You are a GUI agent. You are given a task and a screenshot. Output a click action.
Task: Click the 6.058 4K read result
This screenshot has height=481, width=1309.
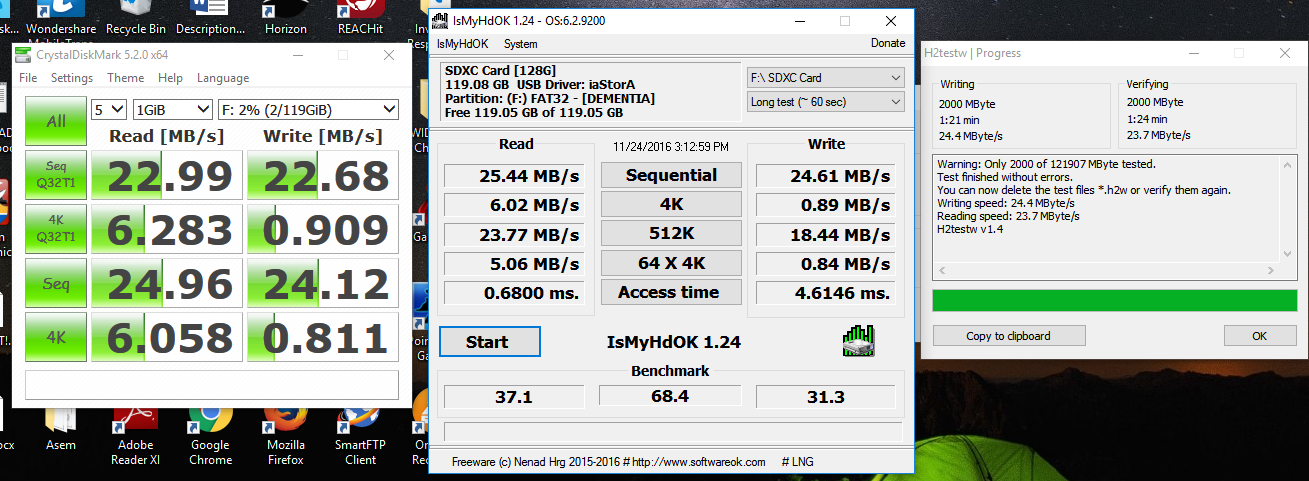coord(167,338)
